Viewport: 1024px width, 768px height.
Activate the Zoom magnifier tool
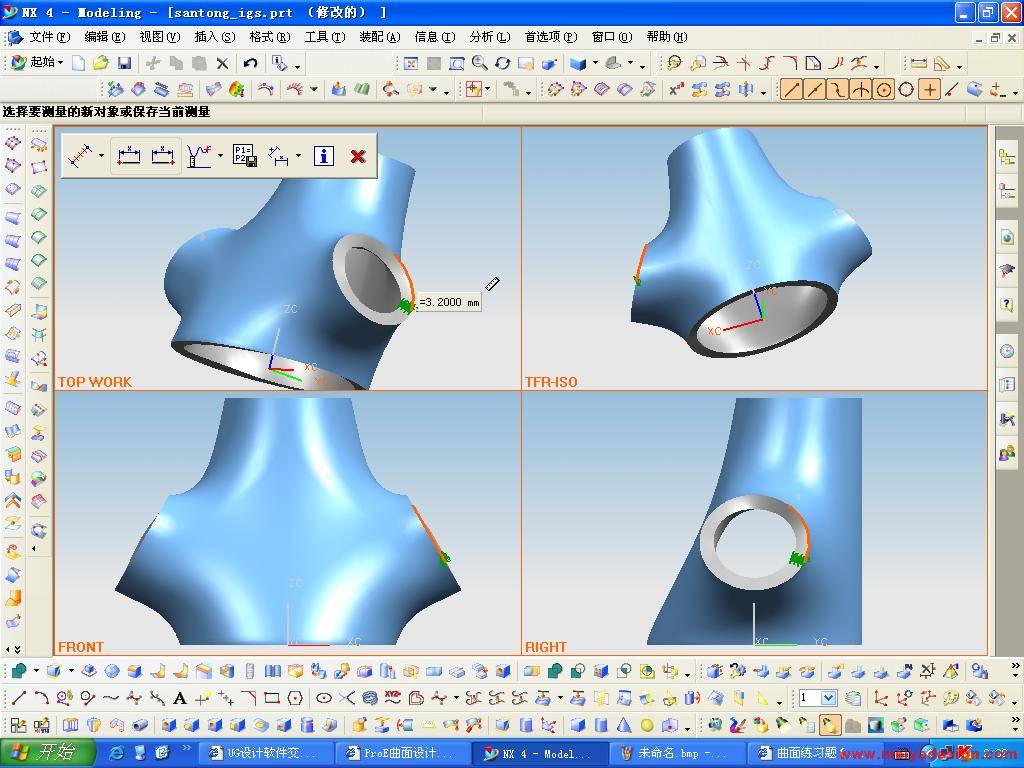point(479,63)
